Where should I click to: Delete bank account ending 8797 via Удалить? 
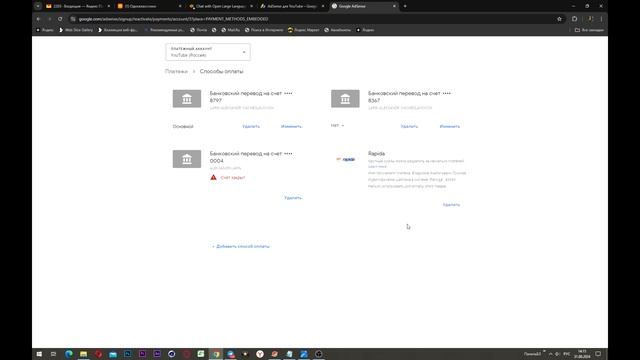(x=251, y=127)
